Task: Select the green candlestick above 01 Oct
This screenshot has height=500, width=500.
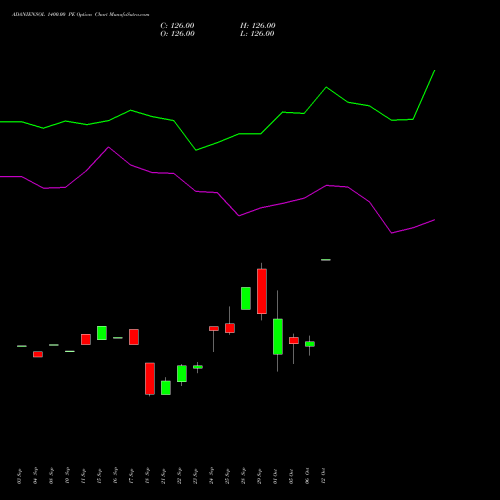Action: click(278, 337)
